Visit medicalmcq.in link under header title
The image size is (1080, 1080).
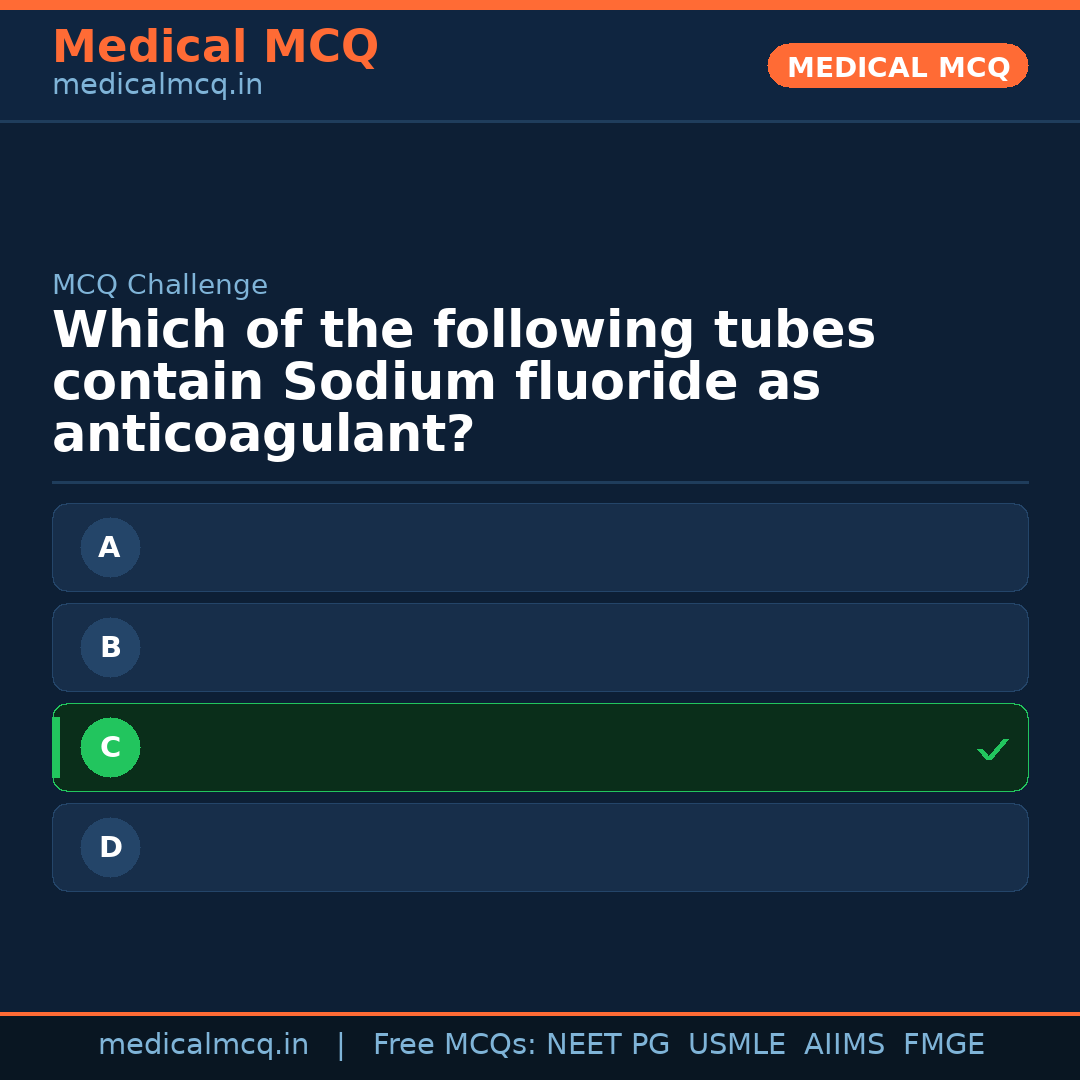[x=157, y=86]
